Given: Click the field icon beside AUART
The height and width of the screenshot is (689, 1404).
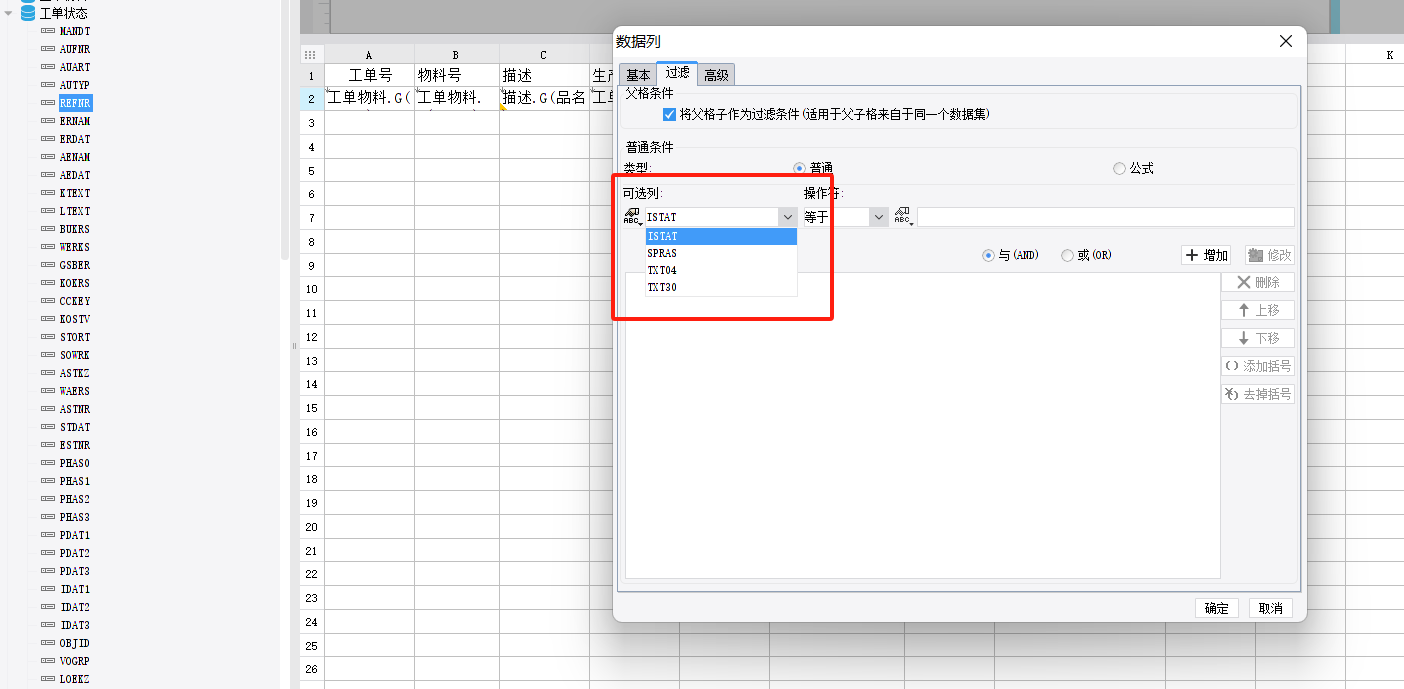Looking at the screenshot, I should coord(48,67).
